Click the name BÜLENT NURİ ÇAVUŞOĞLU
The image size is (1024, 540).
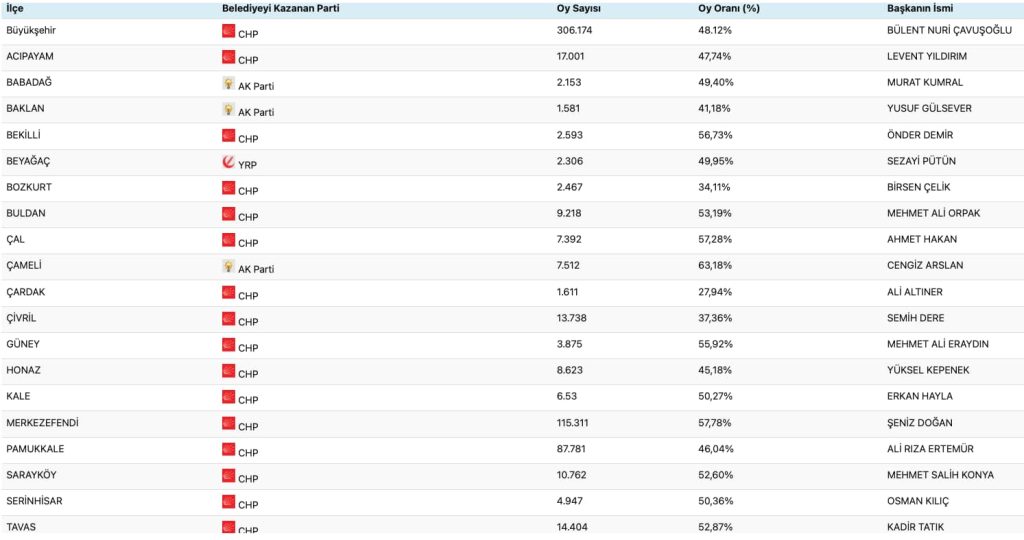pyautogui.click(x=943, y=30)
